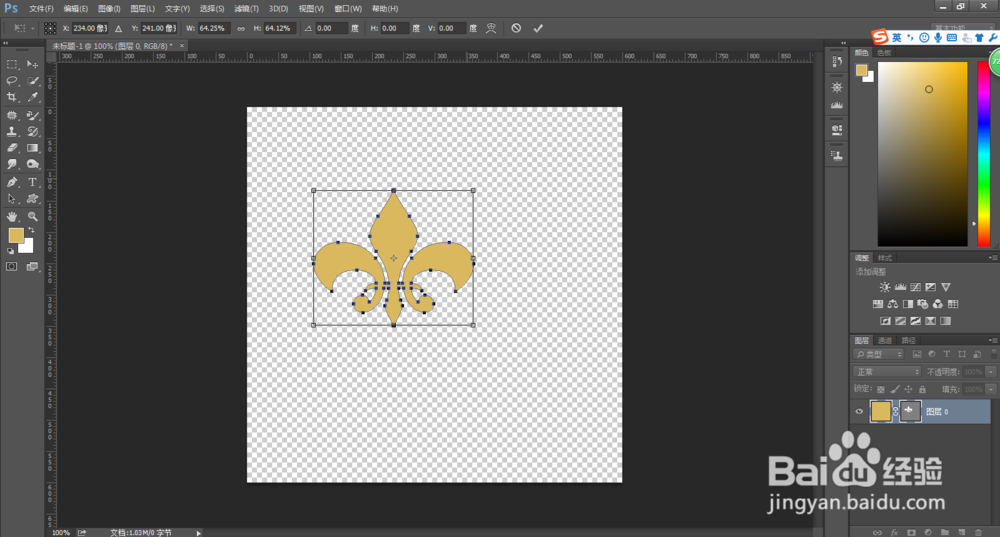Open the Adjustments panel flyout menu
The width and height of the screenshot is (1000, 537).
(x=993, y=258)
